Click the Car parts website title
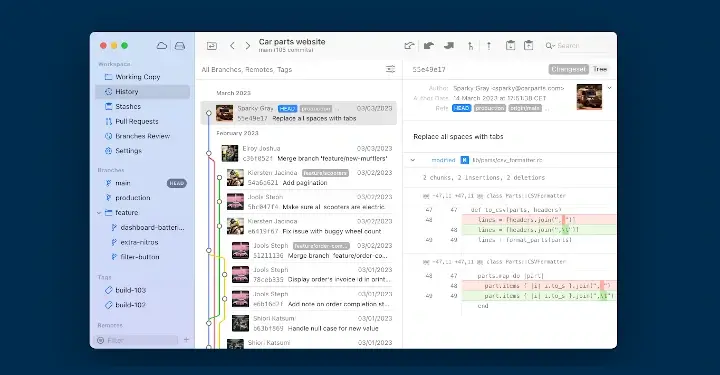This screenshot has width=720, height=375. (292, 42)
